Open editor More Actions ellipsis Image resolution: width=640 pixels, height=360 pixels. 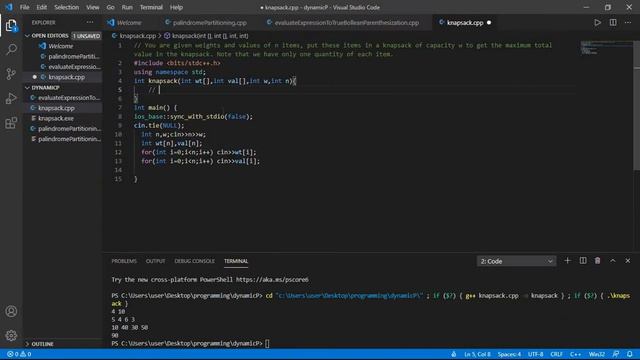pos(628,23)
